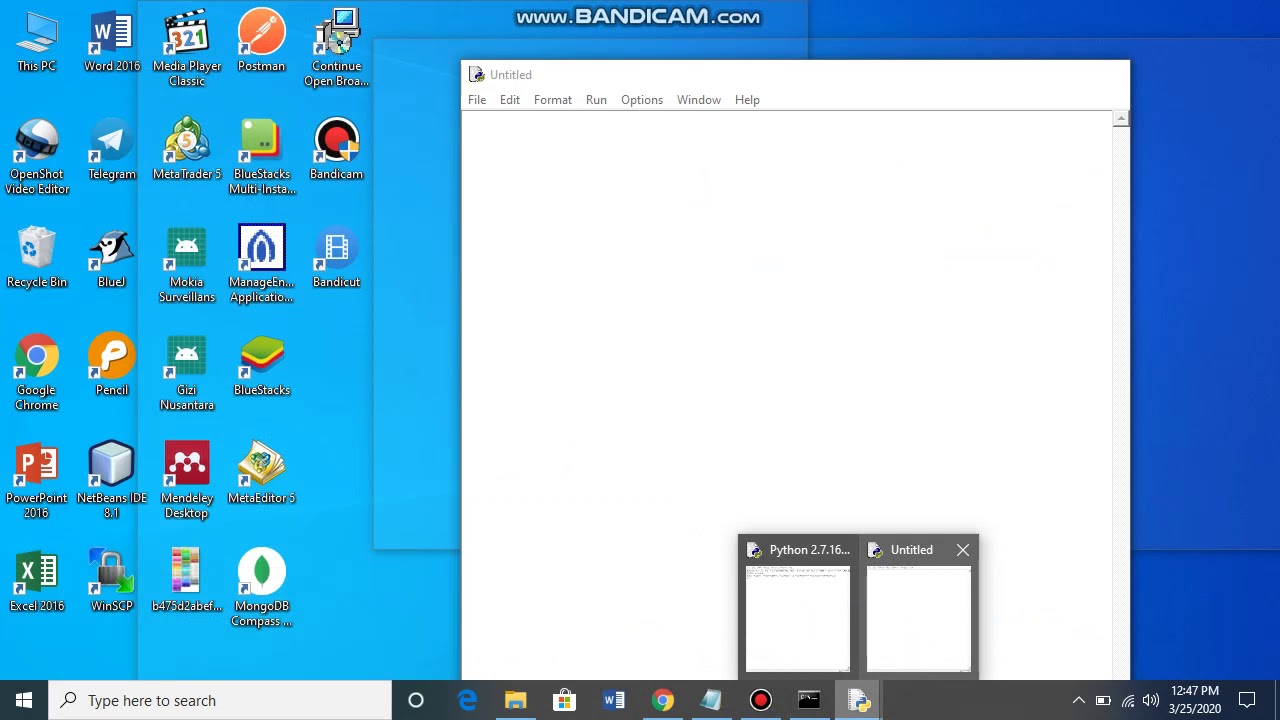Select Gizi Nusantara desktop icon
Screen dimensions: 1280x720
tap(187, 373)
